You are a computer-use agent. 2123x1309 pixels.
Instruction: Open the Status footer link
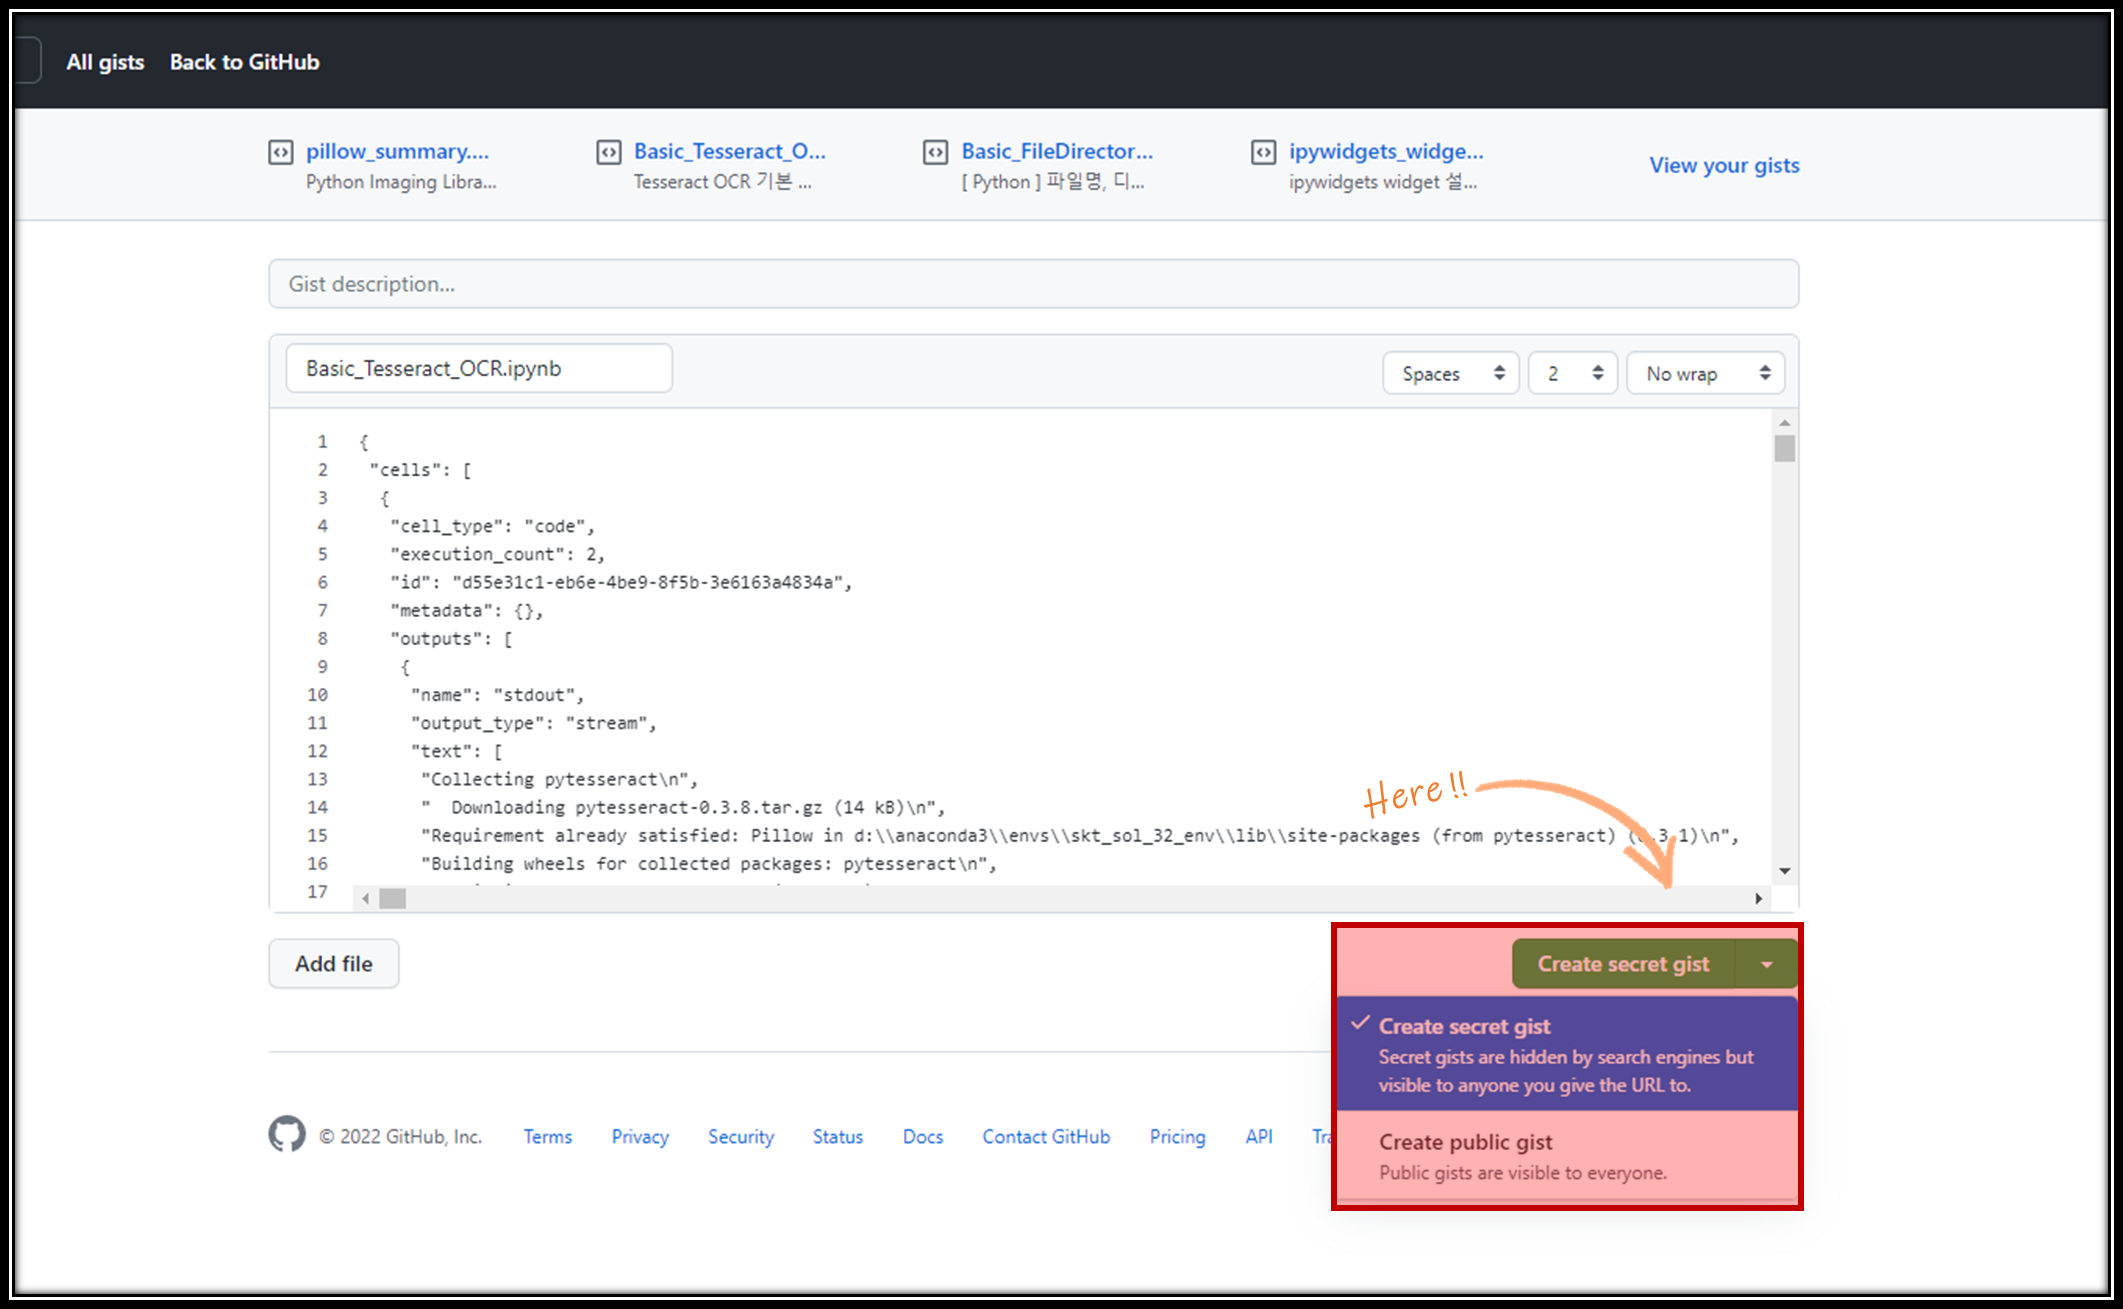pyautogui.click(x=838, y=1137)
